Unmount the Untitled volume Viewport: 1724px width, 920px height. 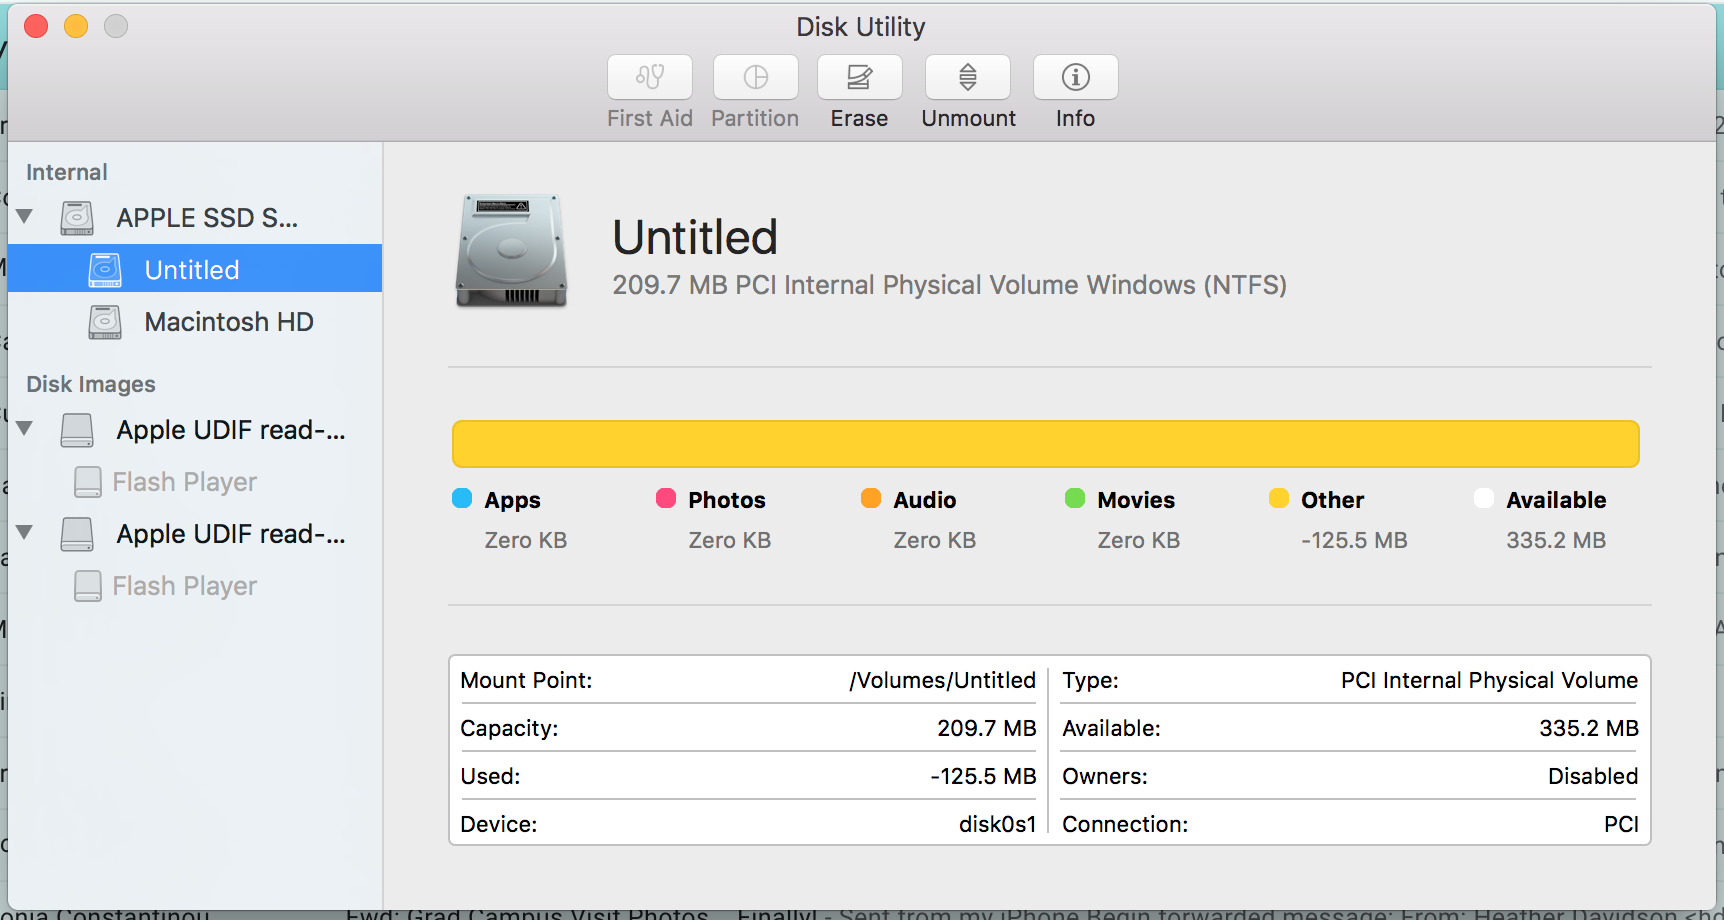tap(967, 90)
